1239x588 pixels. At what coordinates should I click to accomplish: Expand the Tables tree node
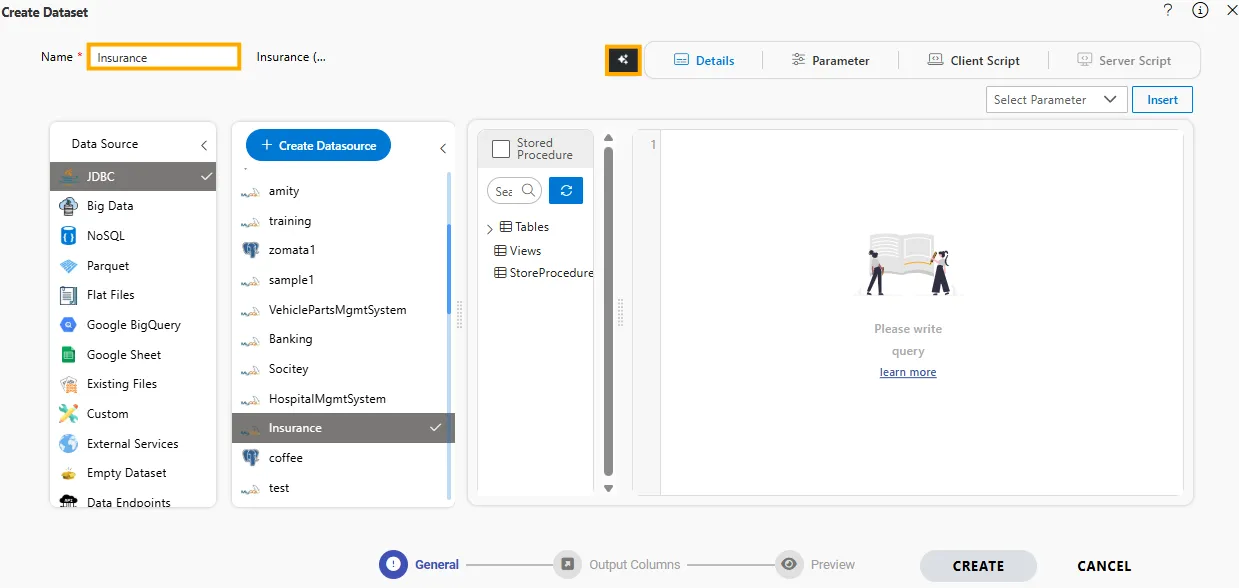(489, 229)
